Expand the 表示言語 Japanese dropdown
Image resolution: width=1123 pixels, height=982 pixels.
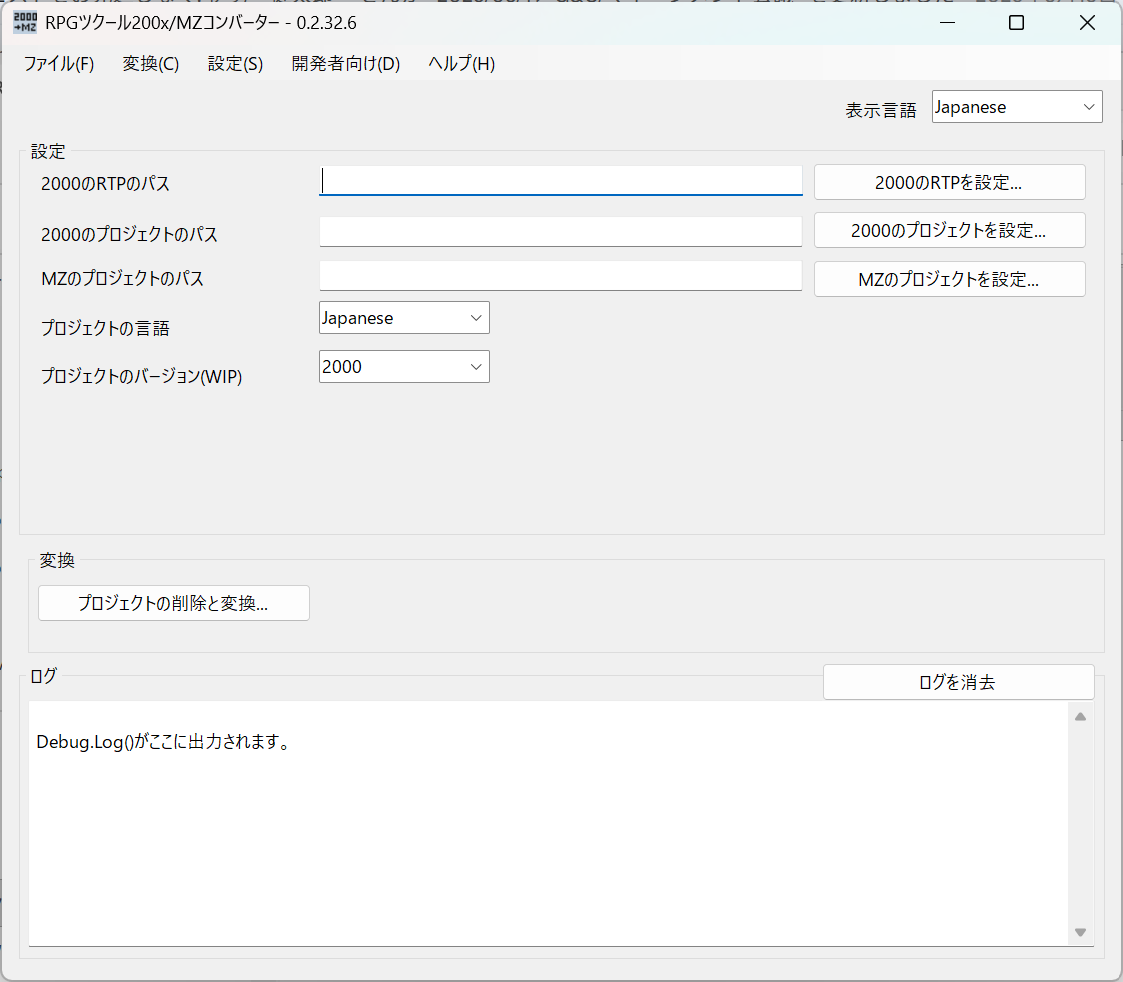(x=1016, y=107)
